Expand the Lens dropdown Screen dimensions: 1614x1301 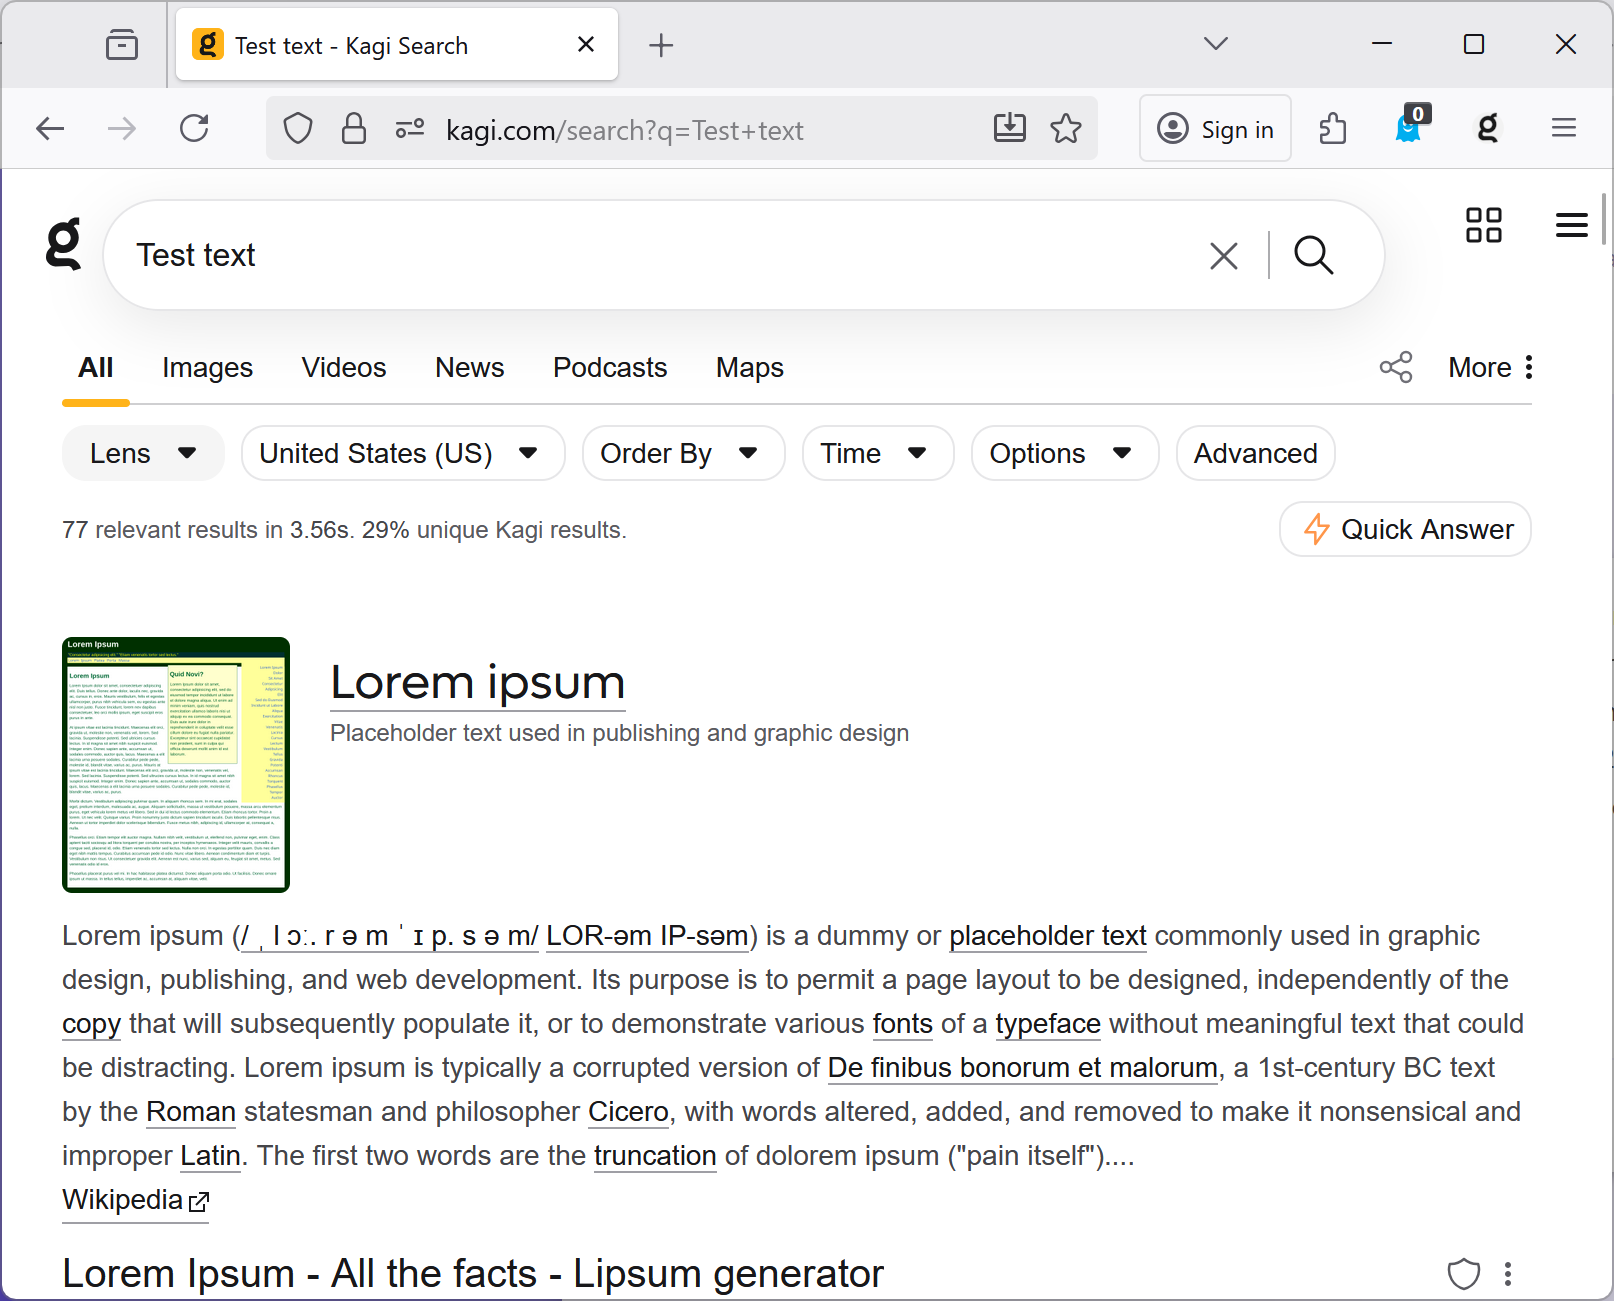(x=143, y=454)
